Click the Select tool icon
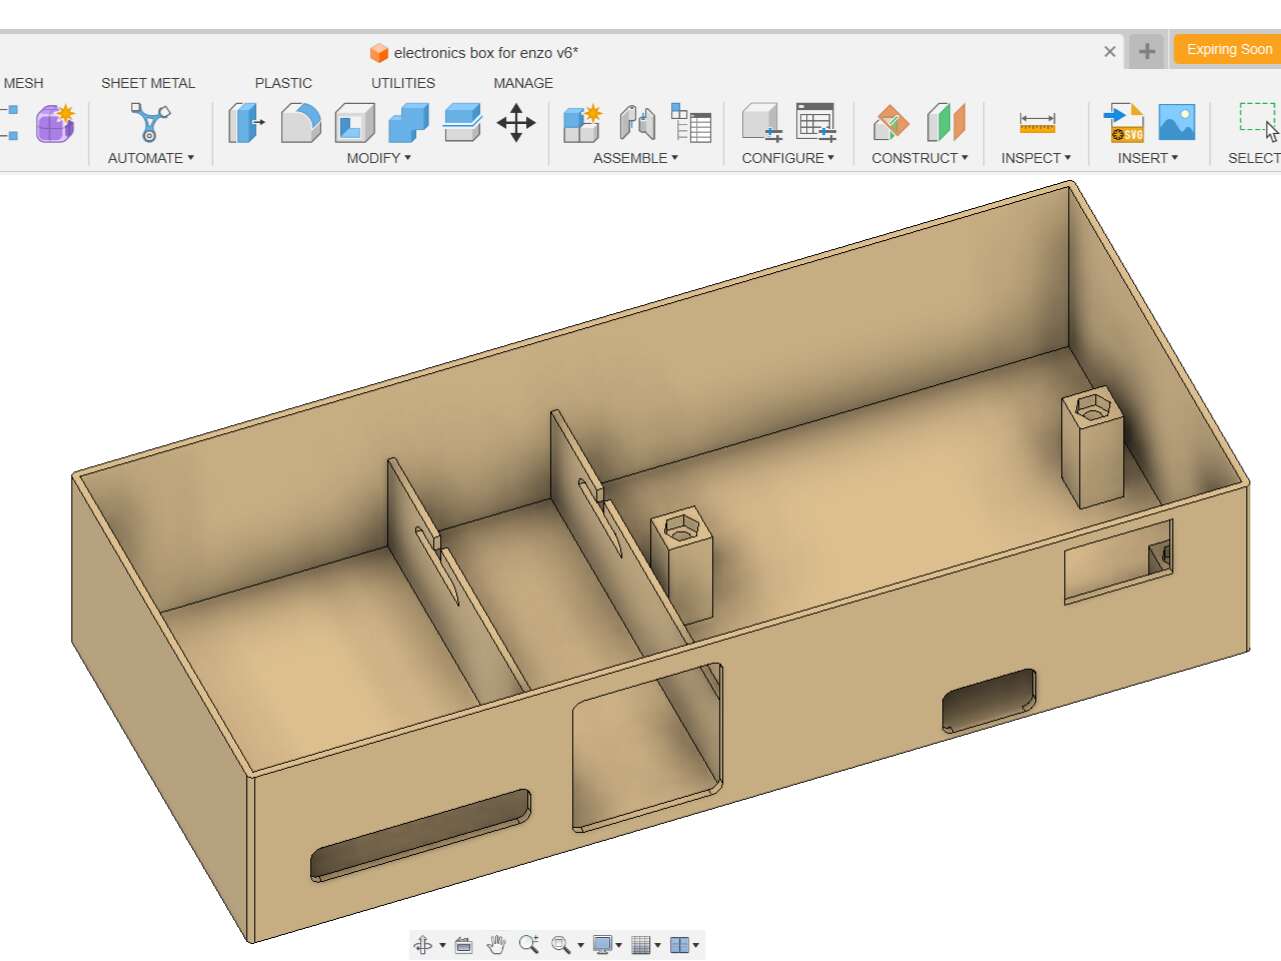Screen dimensions: 1281x961 point(1259,123)
